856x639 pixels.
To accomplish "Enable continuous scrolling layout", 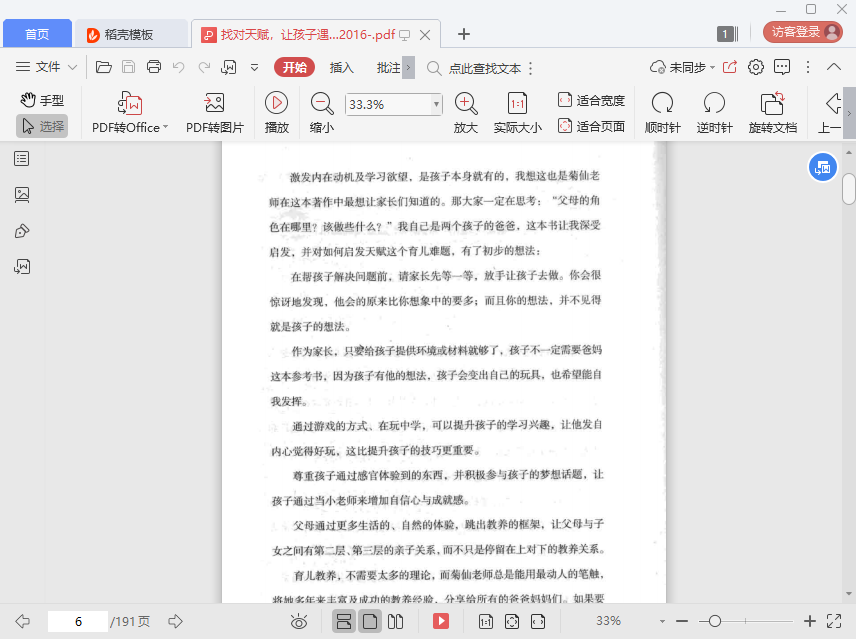I will pyautogui.click(x=344, y=622).
